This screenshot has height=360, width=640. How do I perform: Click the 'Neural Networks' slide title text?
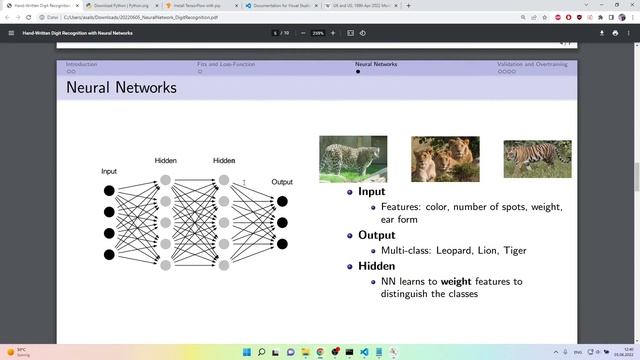(x=121, y=87)
